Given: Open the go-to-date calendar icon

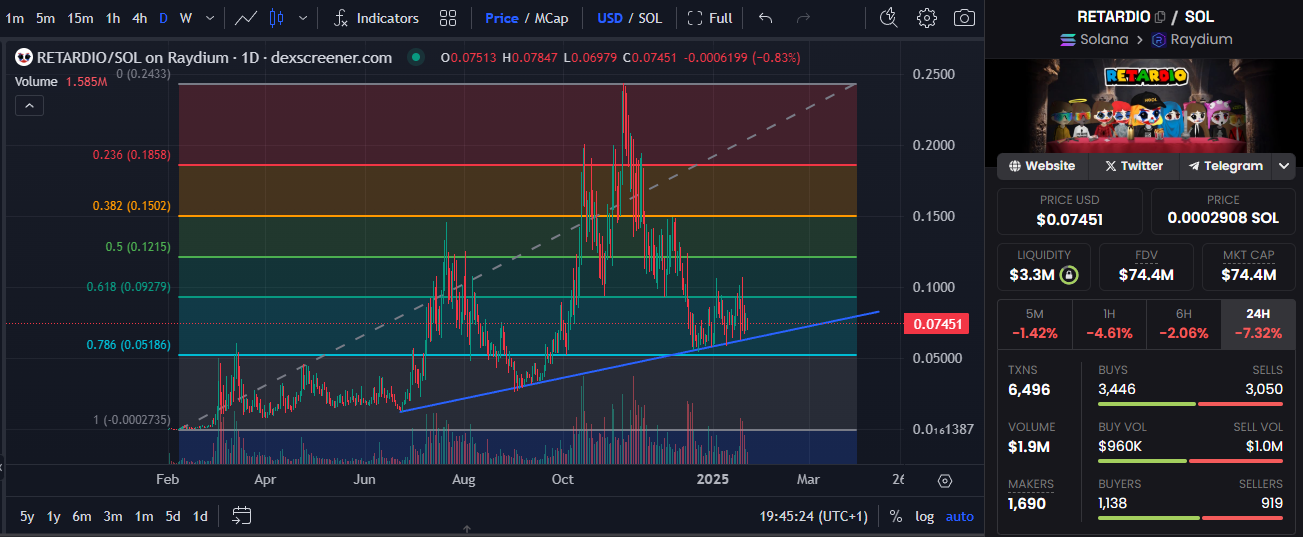Looking at the screenshot, I should coord(241,516).
